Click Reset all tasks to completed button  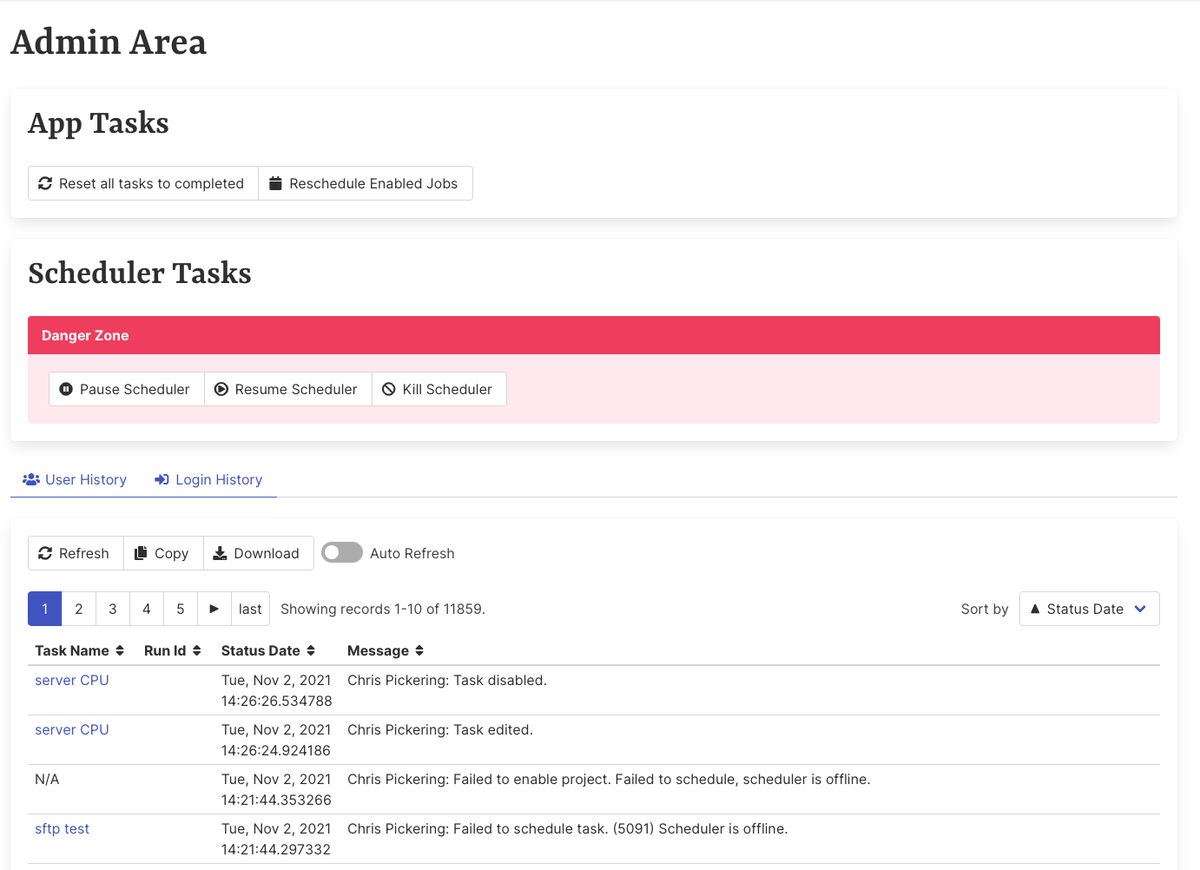coord(141,184)
